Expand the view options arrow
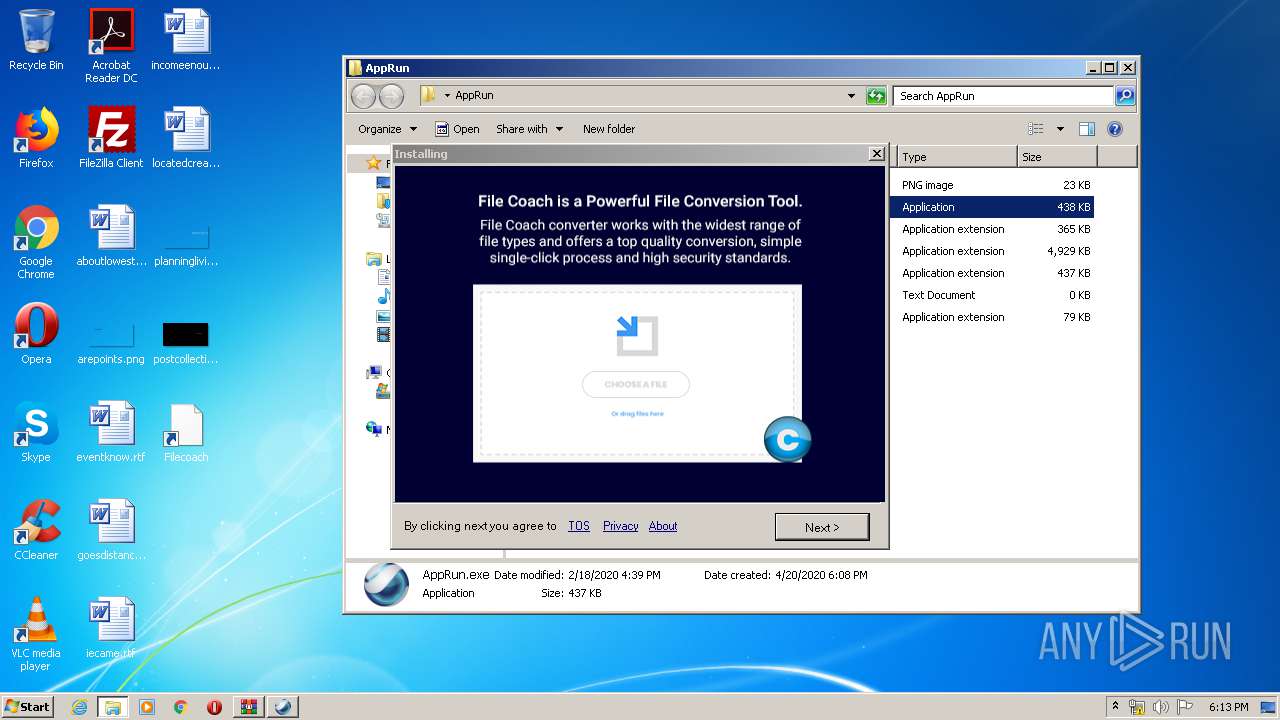 tap(1060, 129)
